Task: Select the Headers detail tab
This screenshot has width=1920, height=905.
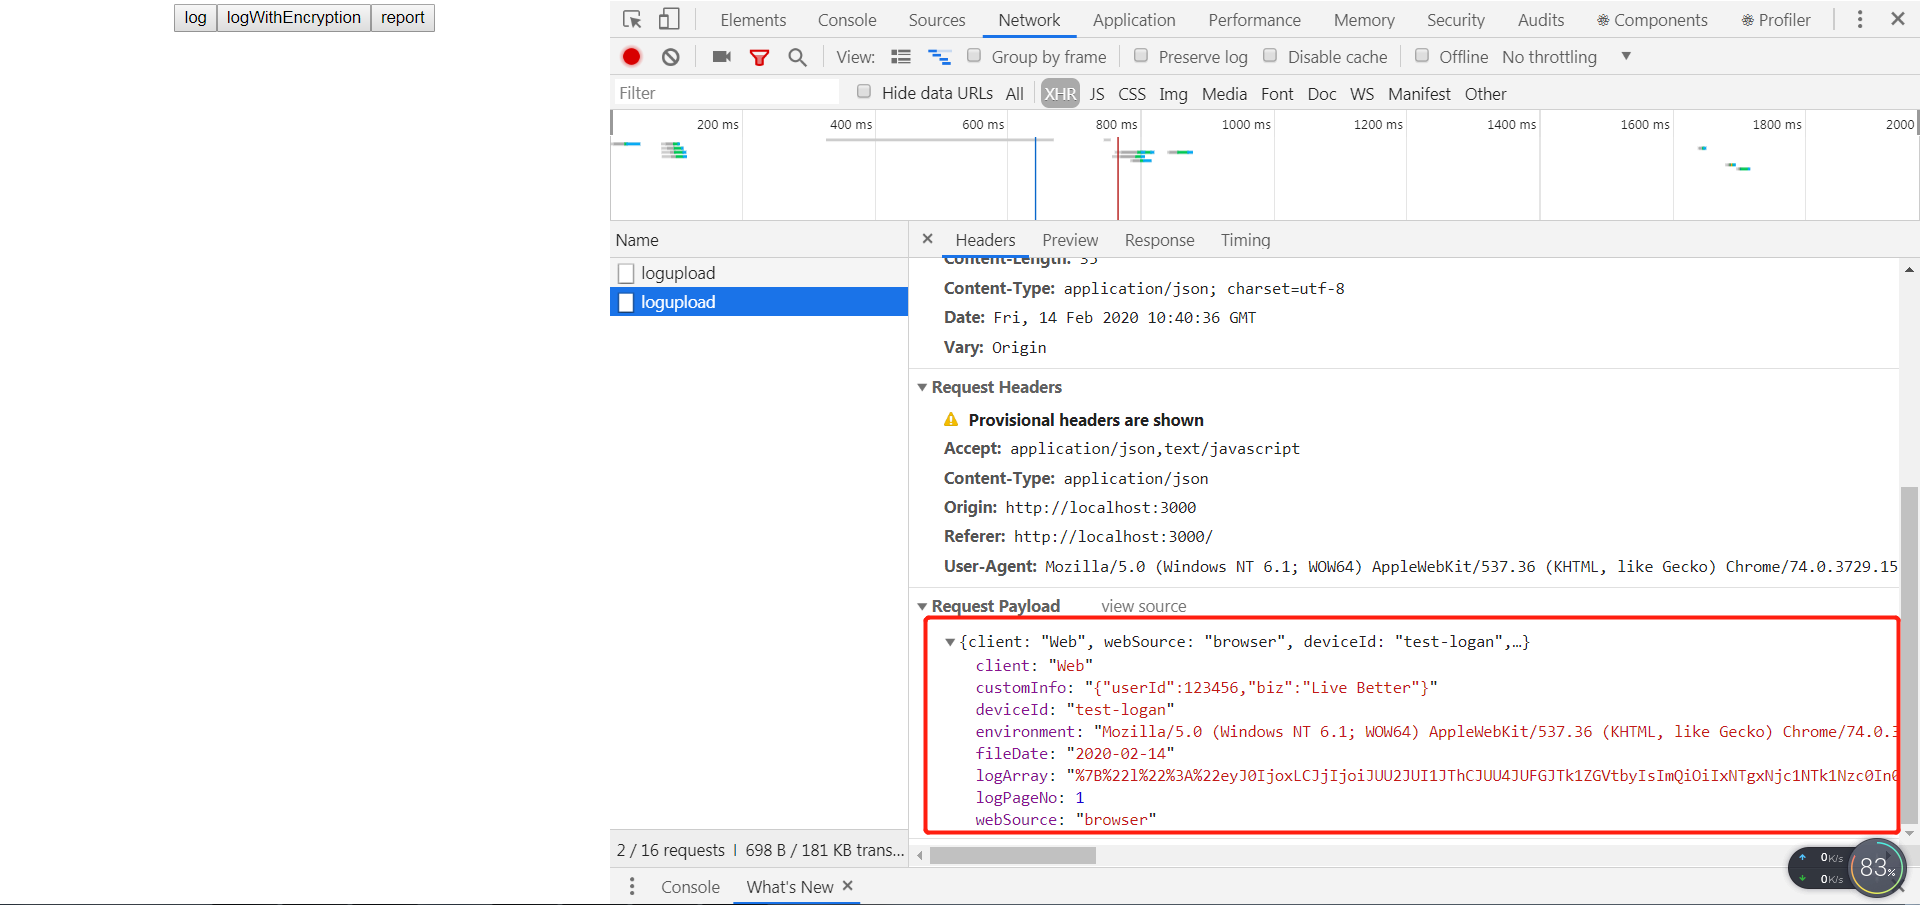Action: click(x=985, y=240)
